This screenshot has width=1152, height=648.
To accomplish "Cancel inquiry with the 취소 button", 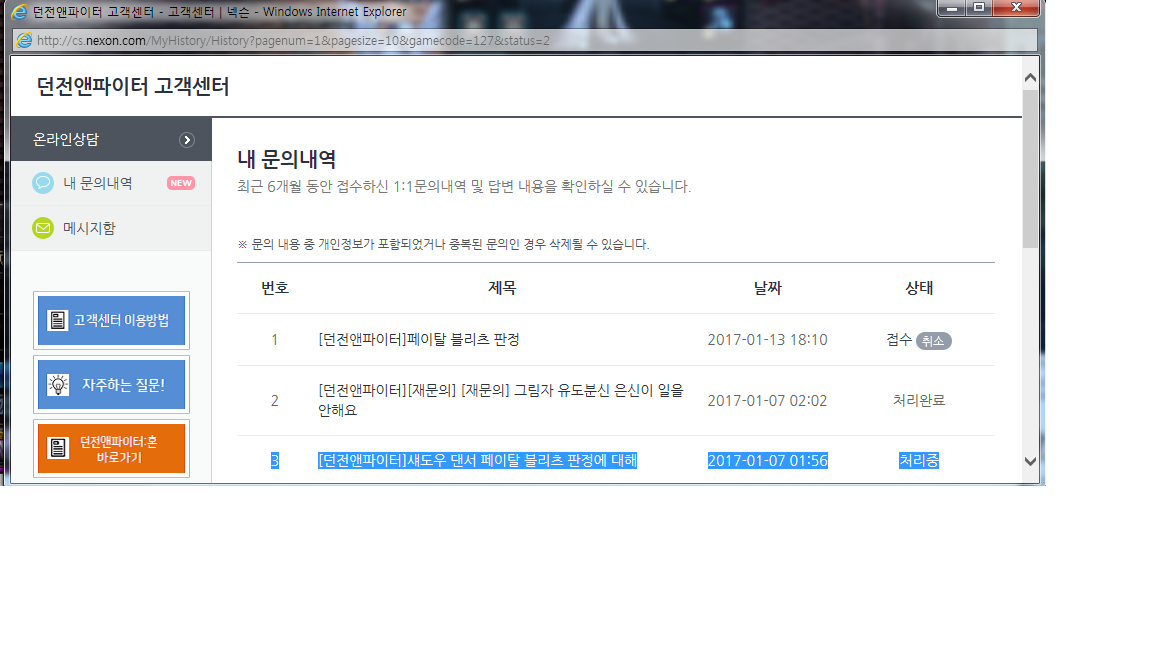I will click(933, 341).
